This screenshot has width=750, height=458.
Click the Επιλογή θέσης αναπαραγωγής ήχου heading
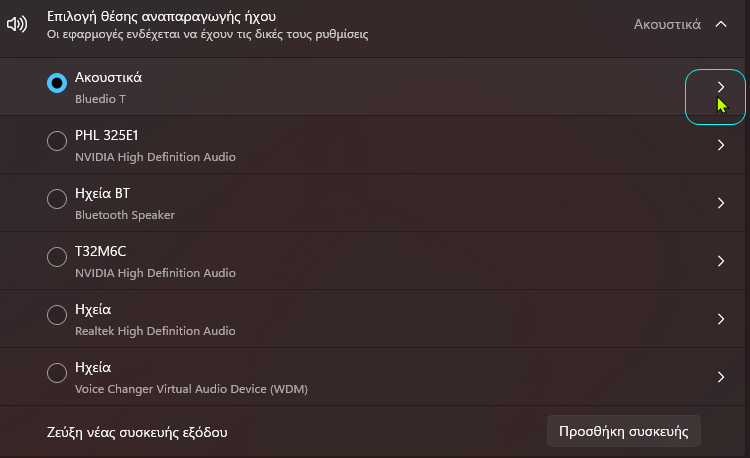tap(161, 16)
